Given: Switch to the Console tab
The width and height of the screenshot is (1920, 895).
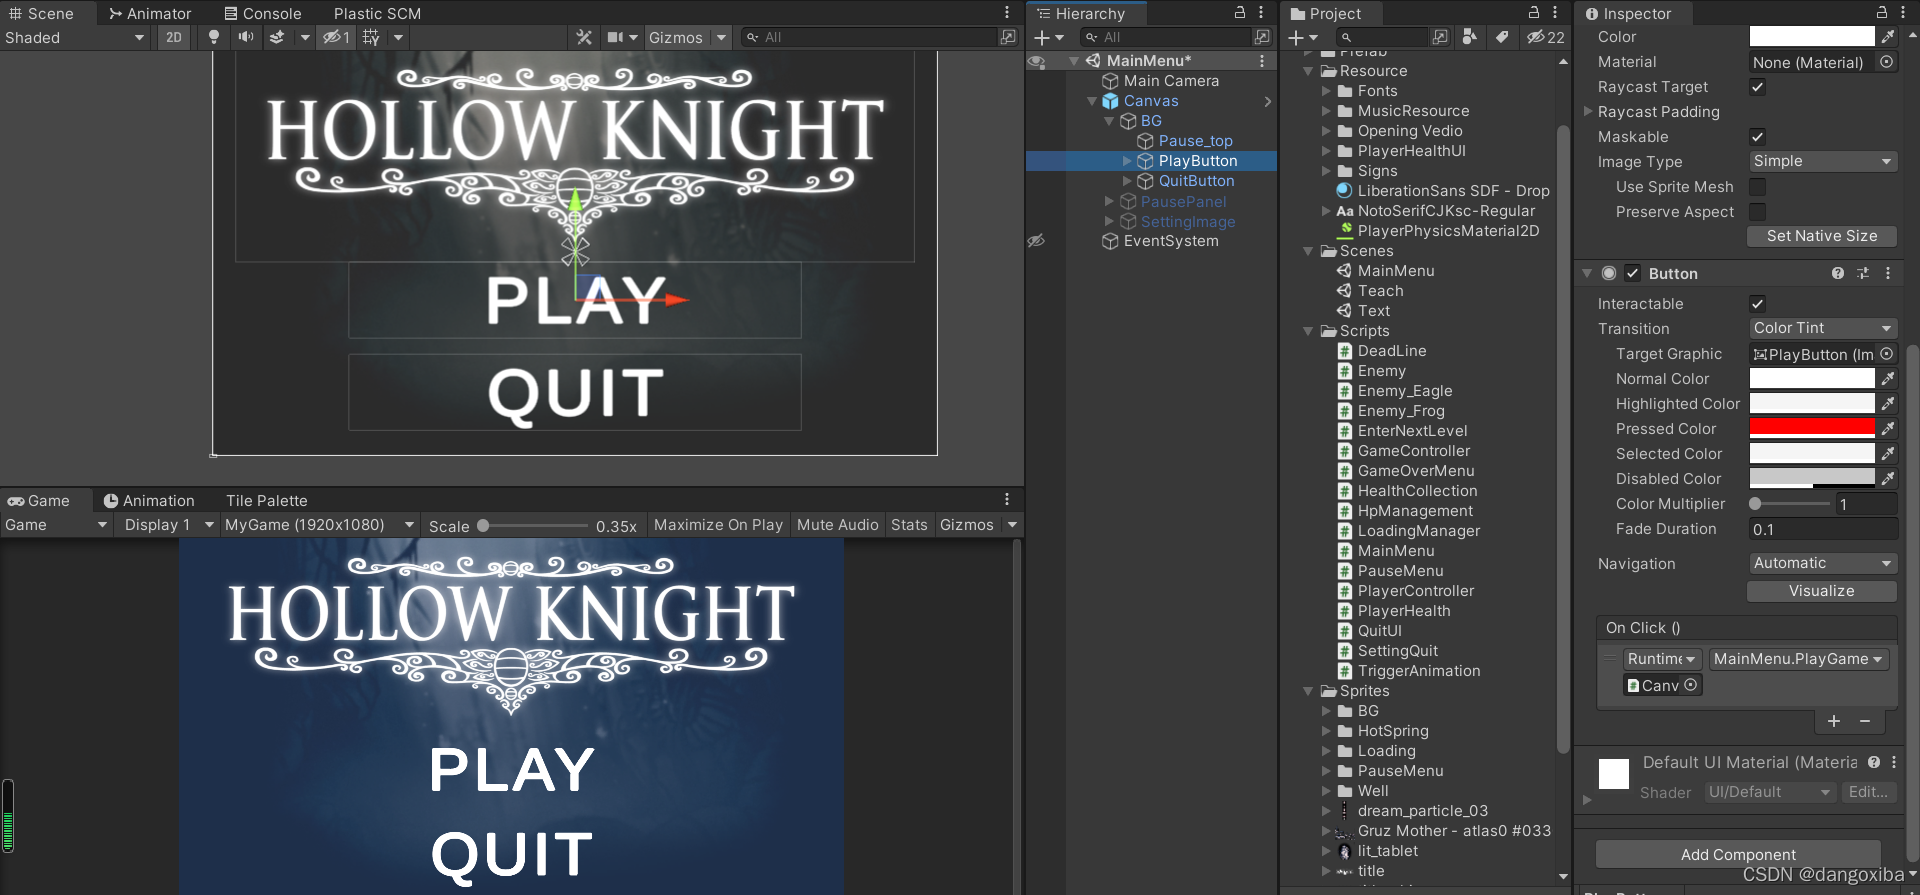Looking at the screenshot, I should pos(263,13).
